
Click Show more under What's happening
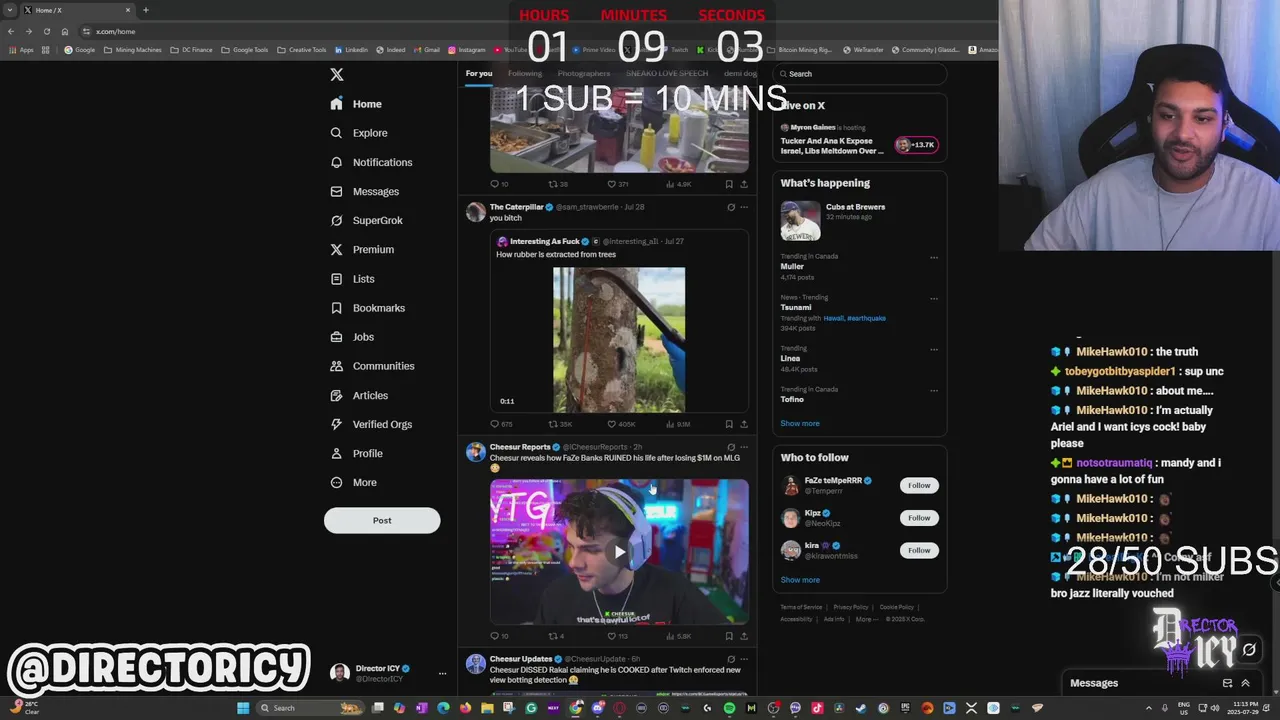pyautogui.click(x=800, y=423)
